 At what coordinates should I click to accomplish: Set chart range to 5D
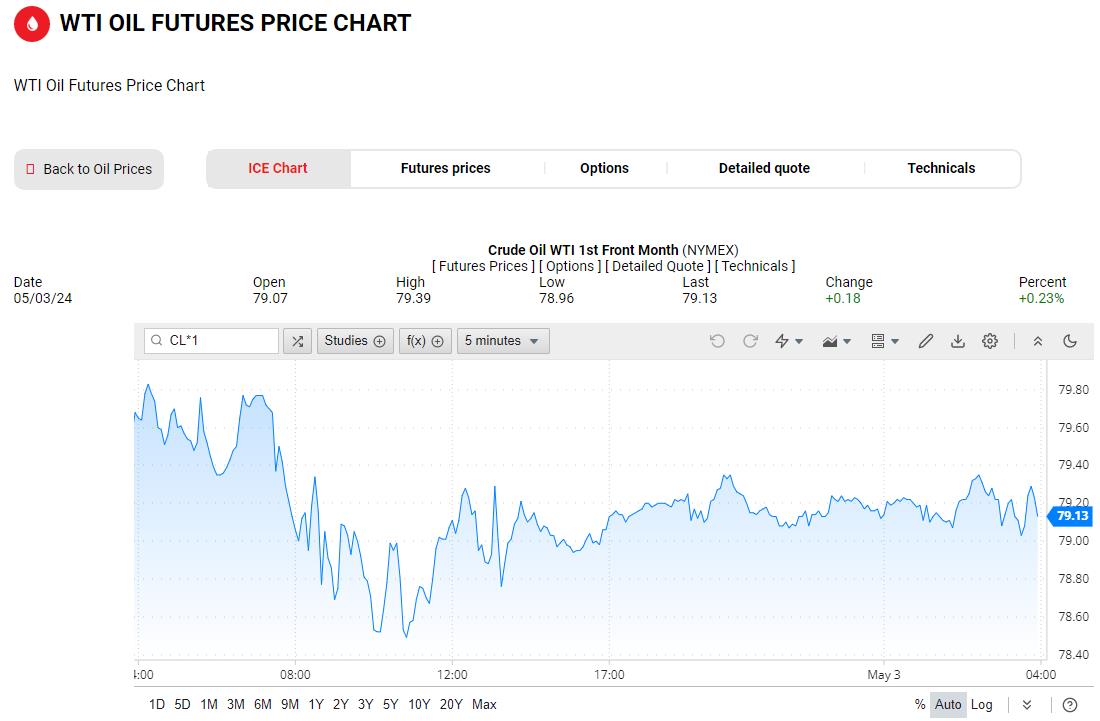tap(182, 704)
